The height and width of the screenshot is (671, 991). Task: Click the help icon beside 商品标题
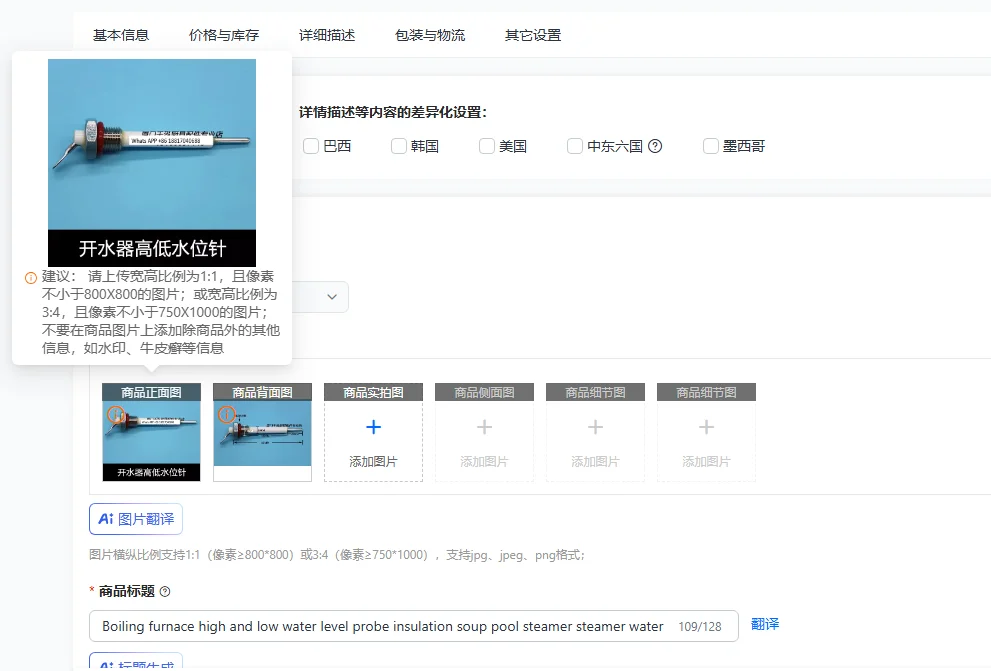(x=165, y=592)
